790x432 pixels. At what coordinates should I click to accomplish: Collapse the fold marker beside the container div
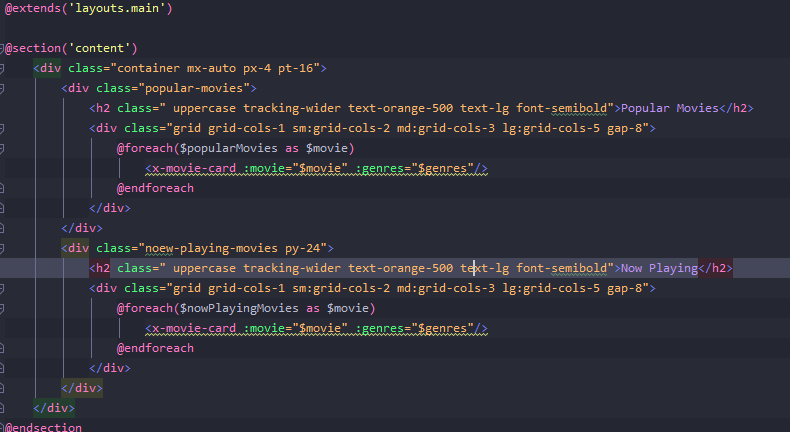click(2, 69)
